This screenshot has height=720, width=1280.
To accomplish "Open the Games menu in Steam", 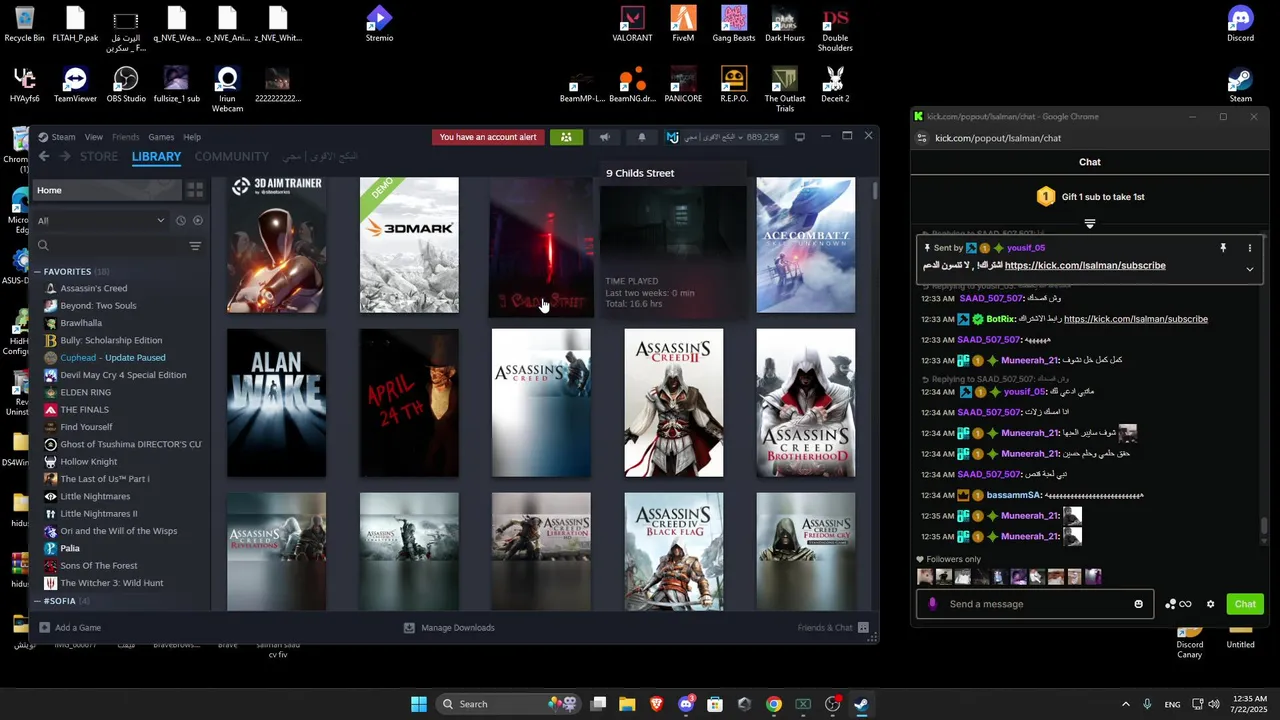I will [161, 137].
